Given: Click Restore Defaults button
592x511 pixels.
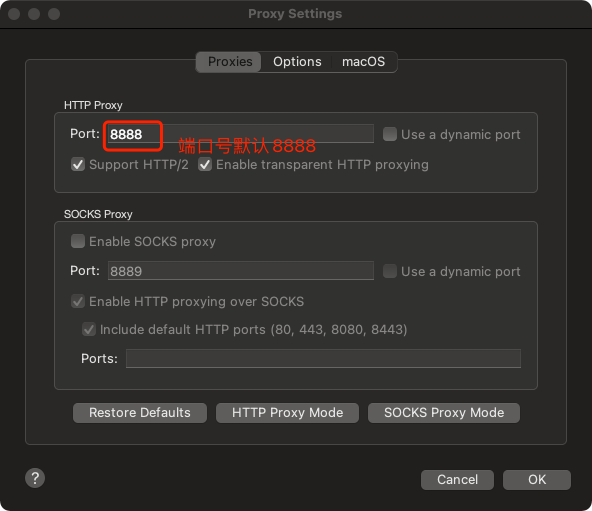Looking at the screenshot, I should pyautogui.click(x=140, y=413).
